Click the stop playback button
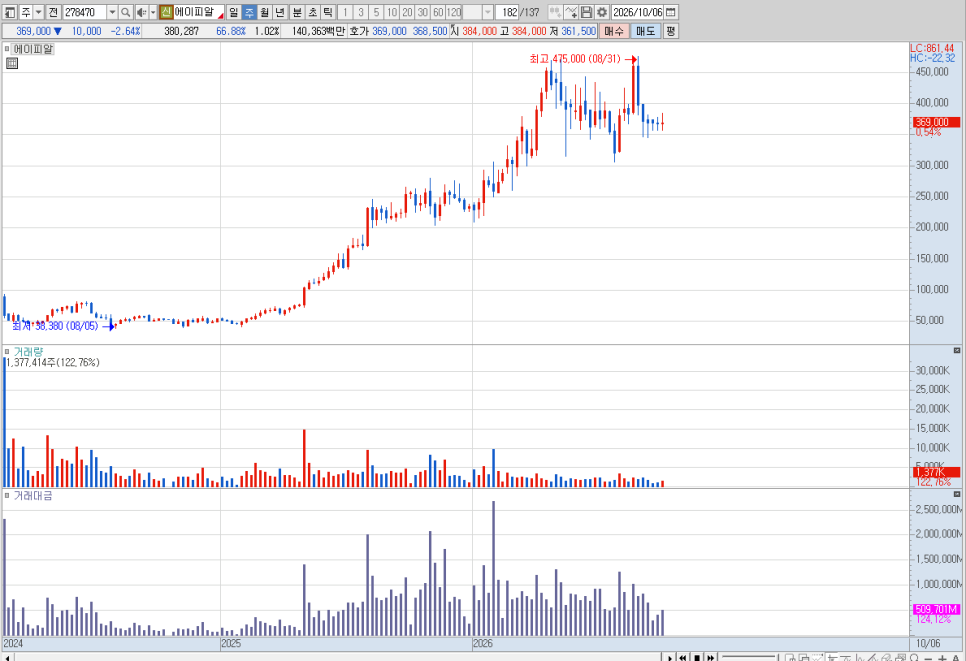The height and width of the screenshot is (661, 966). (697, 657)
